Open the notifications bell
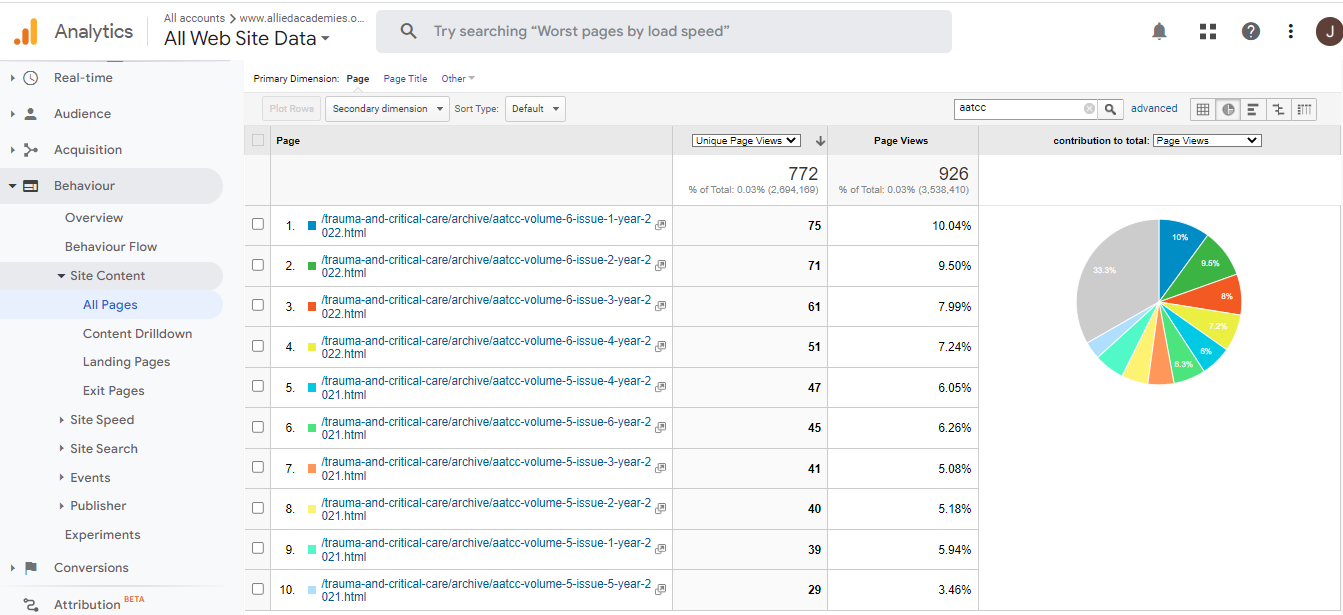Image resolution: width=1343 pixels, height=615 pixels. pyautogui.click(x=1159, y=32)
